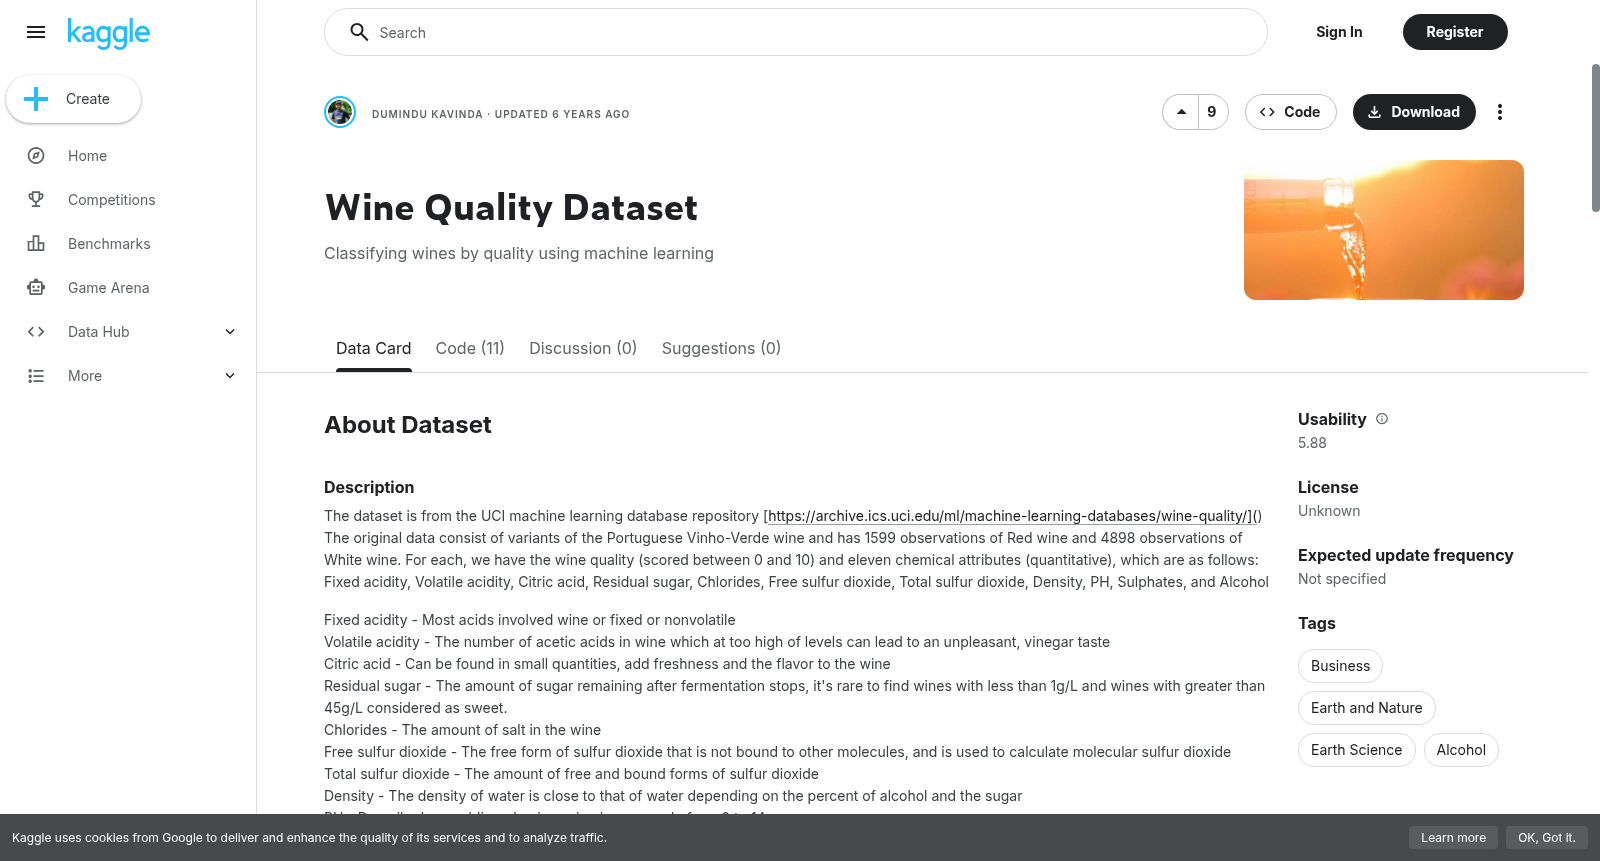The width and height of the screenshot is (1600, 861).
Task: Open the hamburger navigation menu
Action: pyautogui.click(x=36, y=32)
